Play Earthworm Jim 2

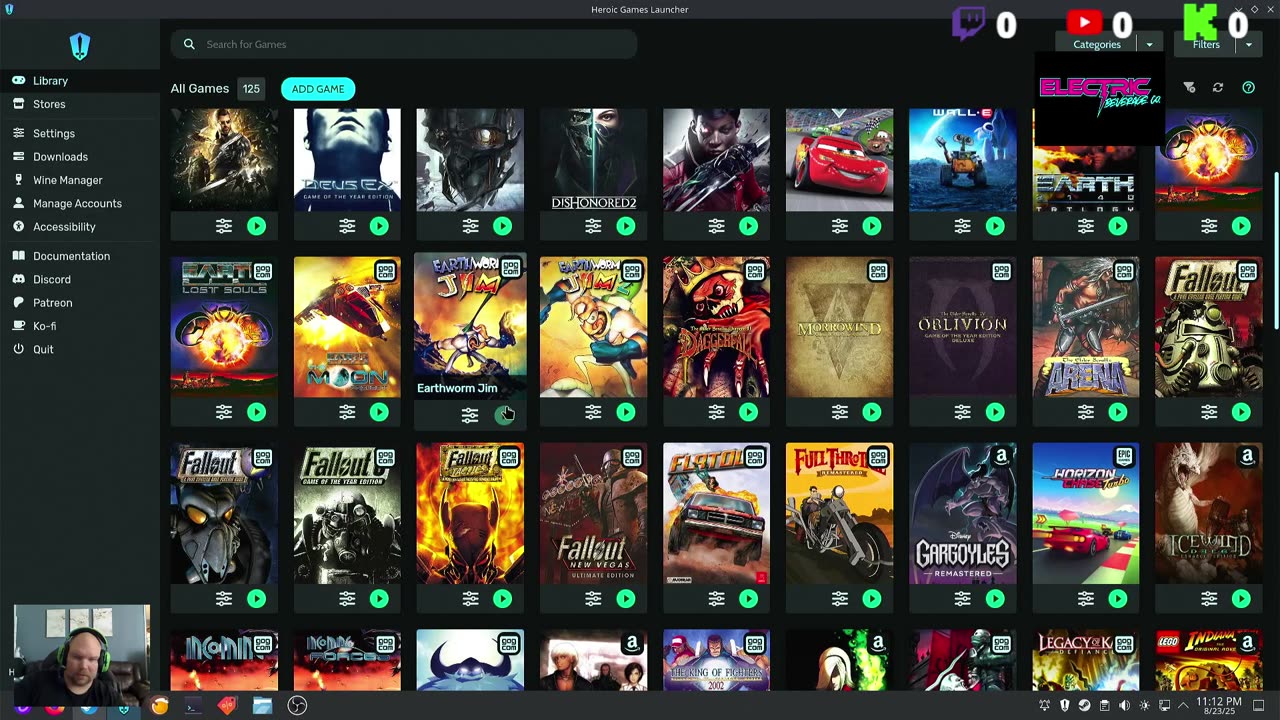626,412
